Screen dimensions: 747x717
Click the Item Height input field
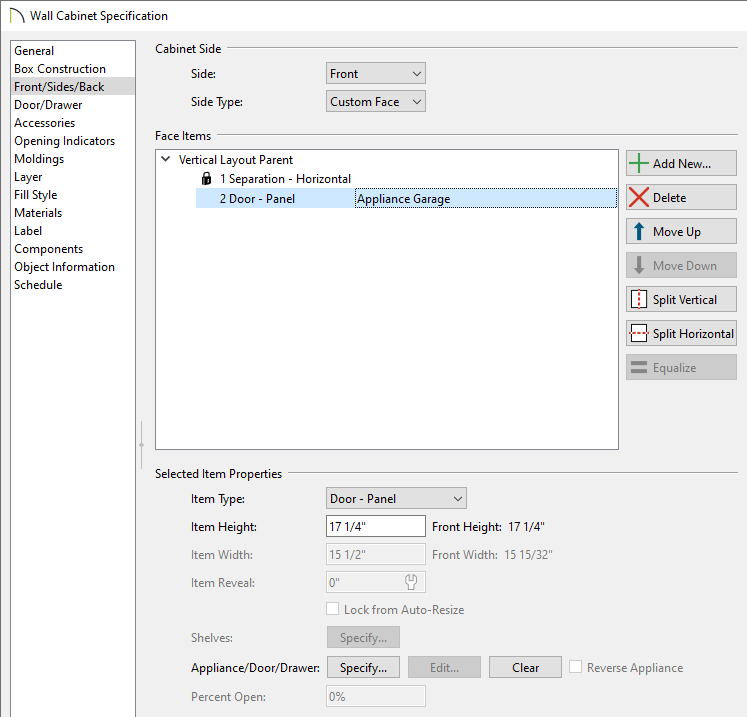click(375, 526)
